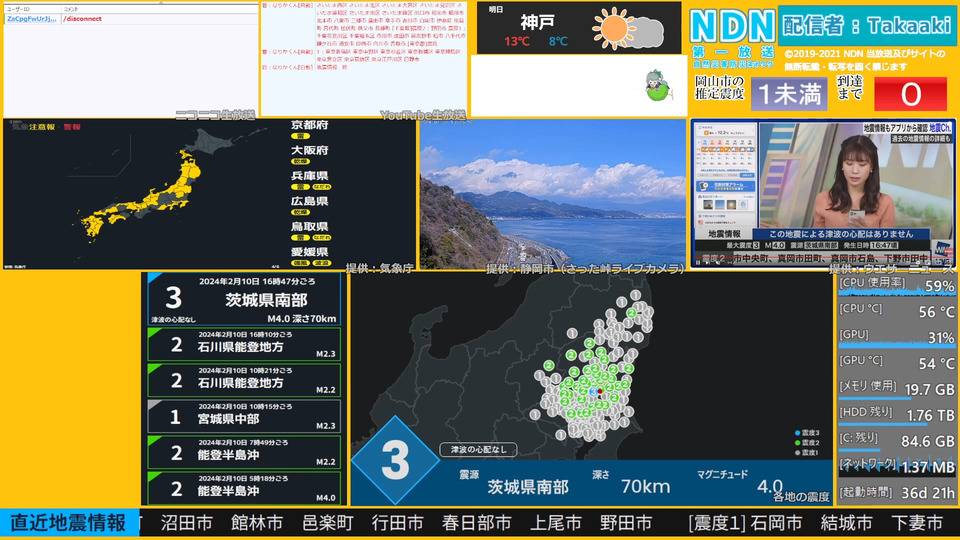Click the 神戸 city name in weather
Image resolution: width=960 pixels, height=540 pixels.
(538, 23)
